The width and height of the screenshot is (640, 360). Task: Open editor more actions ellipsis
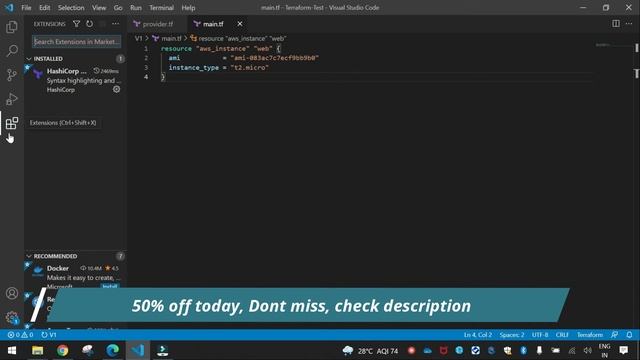click(x=629, y=24)
